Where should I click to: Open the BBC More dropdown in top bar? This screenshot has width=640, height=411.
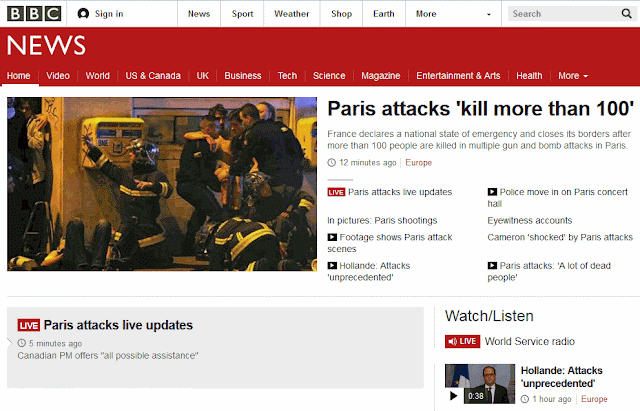click(x=453, y=14)
